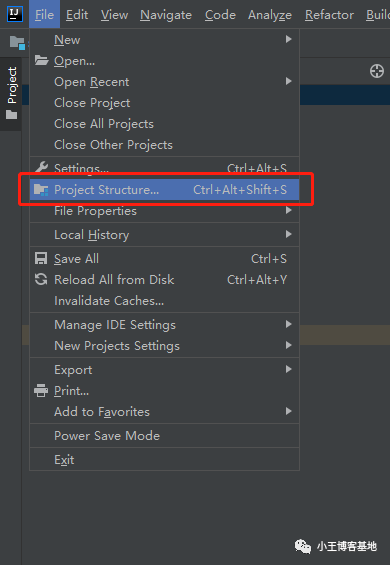Click the IntelliJ IDEA logo icon
The width and height of the screenshot is (390, 565).
click(15, 14)
